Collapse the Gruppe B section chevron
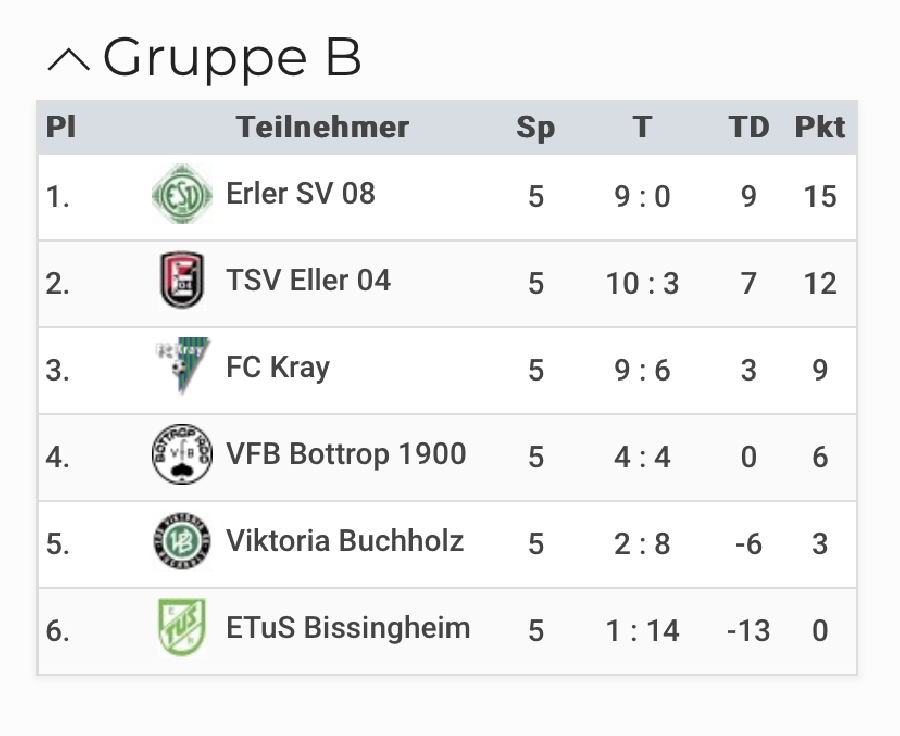Image resolution: width=900 pixels, height=736 pixels. point(68,59)
